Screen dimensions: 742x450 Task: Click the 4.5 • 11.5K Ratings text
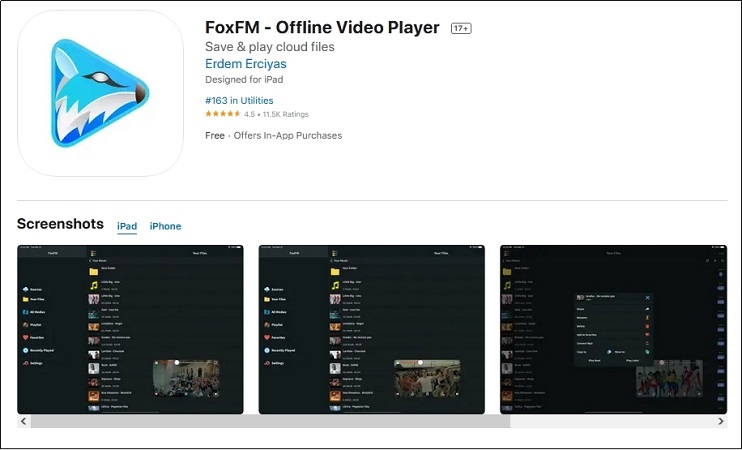click(276, 114)
